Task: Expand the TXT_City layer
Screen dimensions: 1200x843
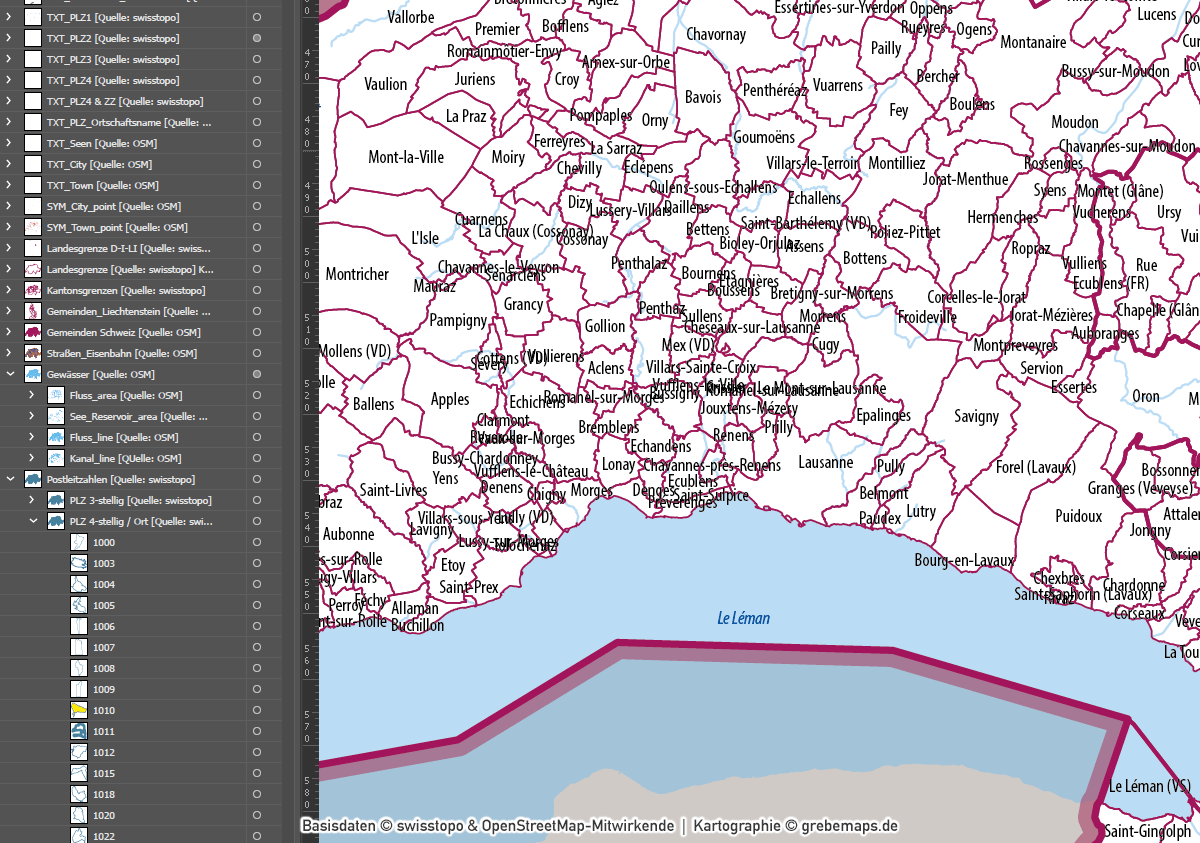Action: click(x=10, y=164)
